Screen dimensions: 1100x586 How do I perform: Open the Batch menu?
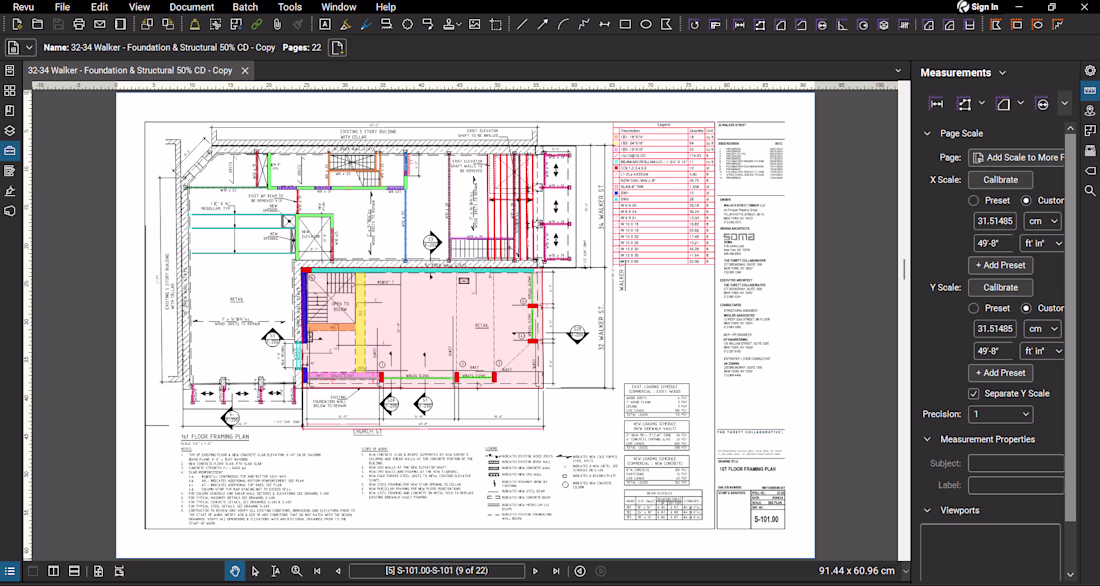tap(245, 7)
